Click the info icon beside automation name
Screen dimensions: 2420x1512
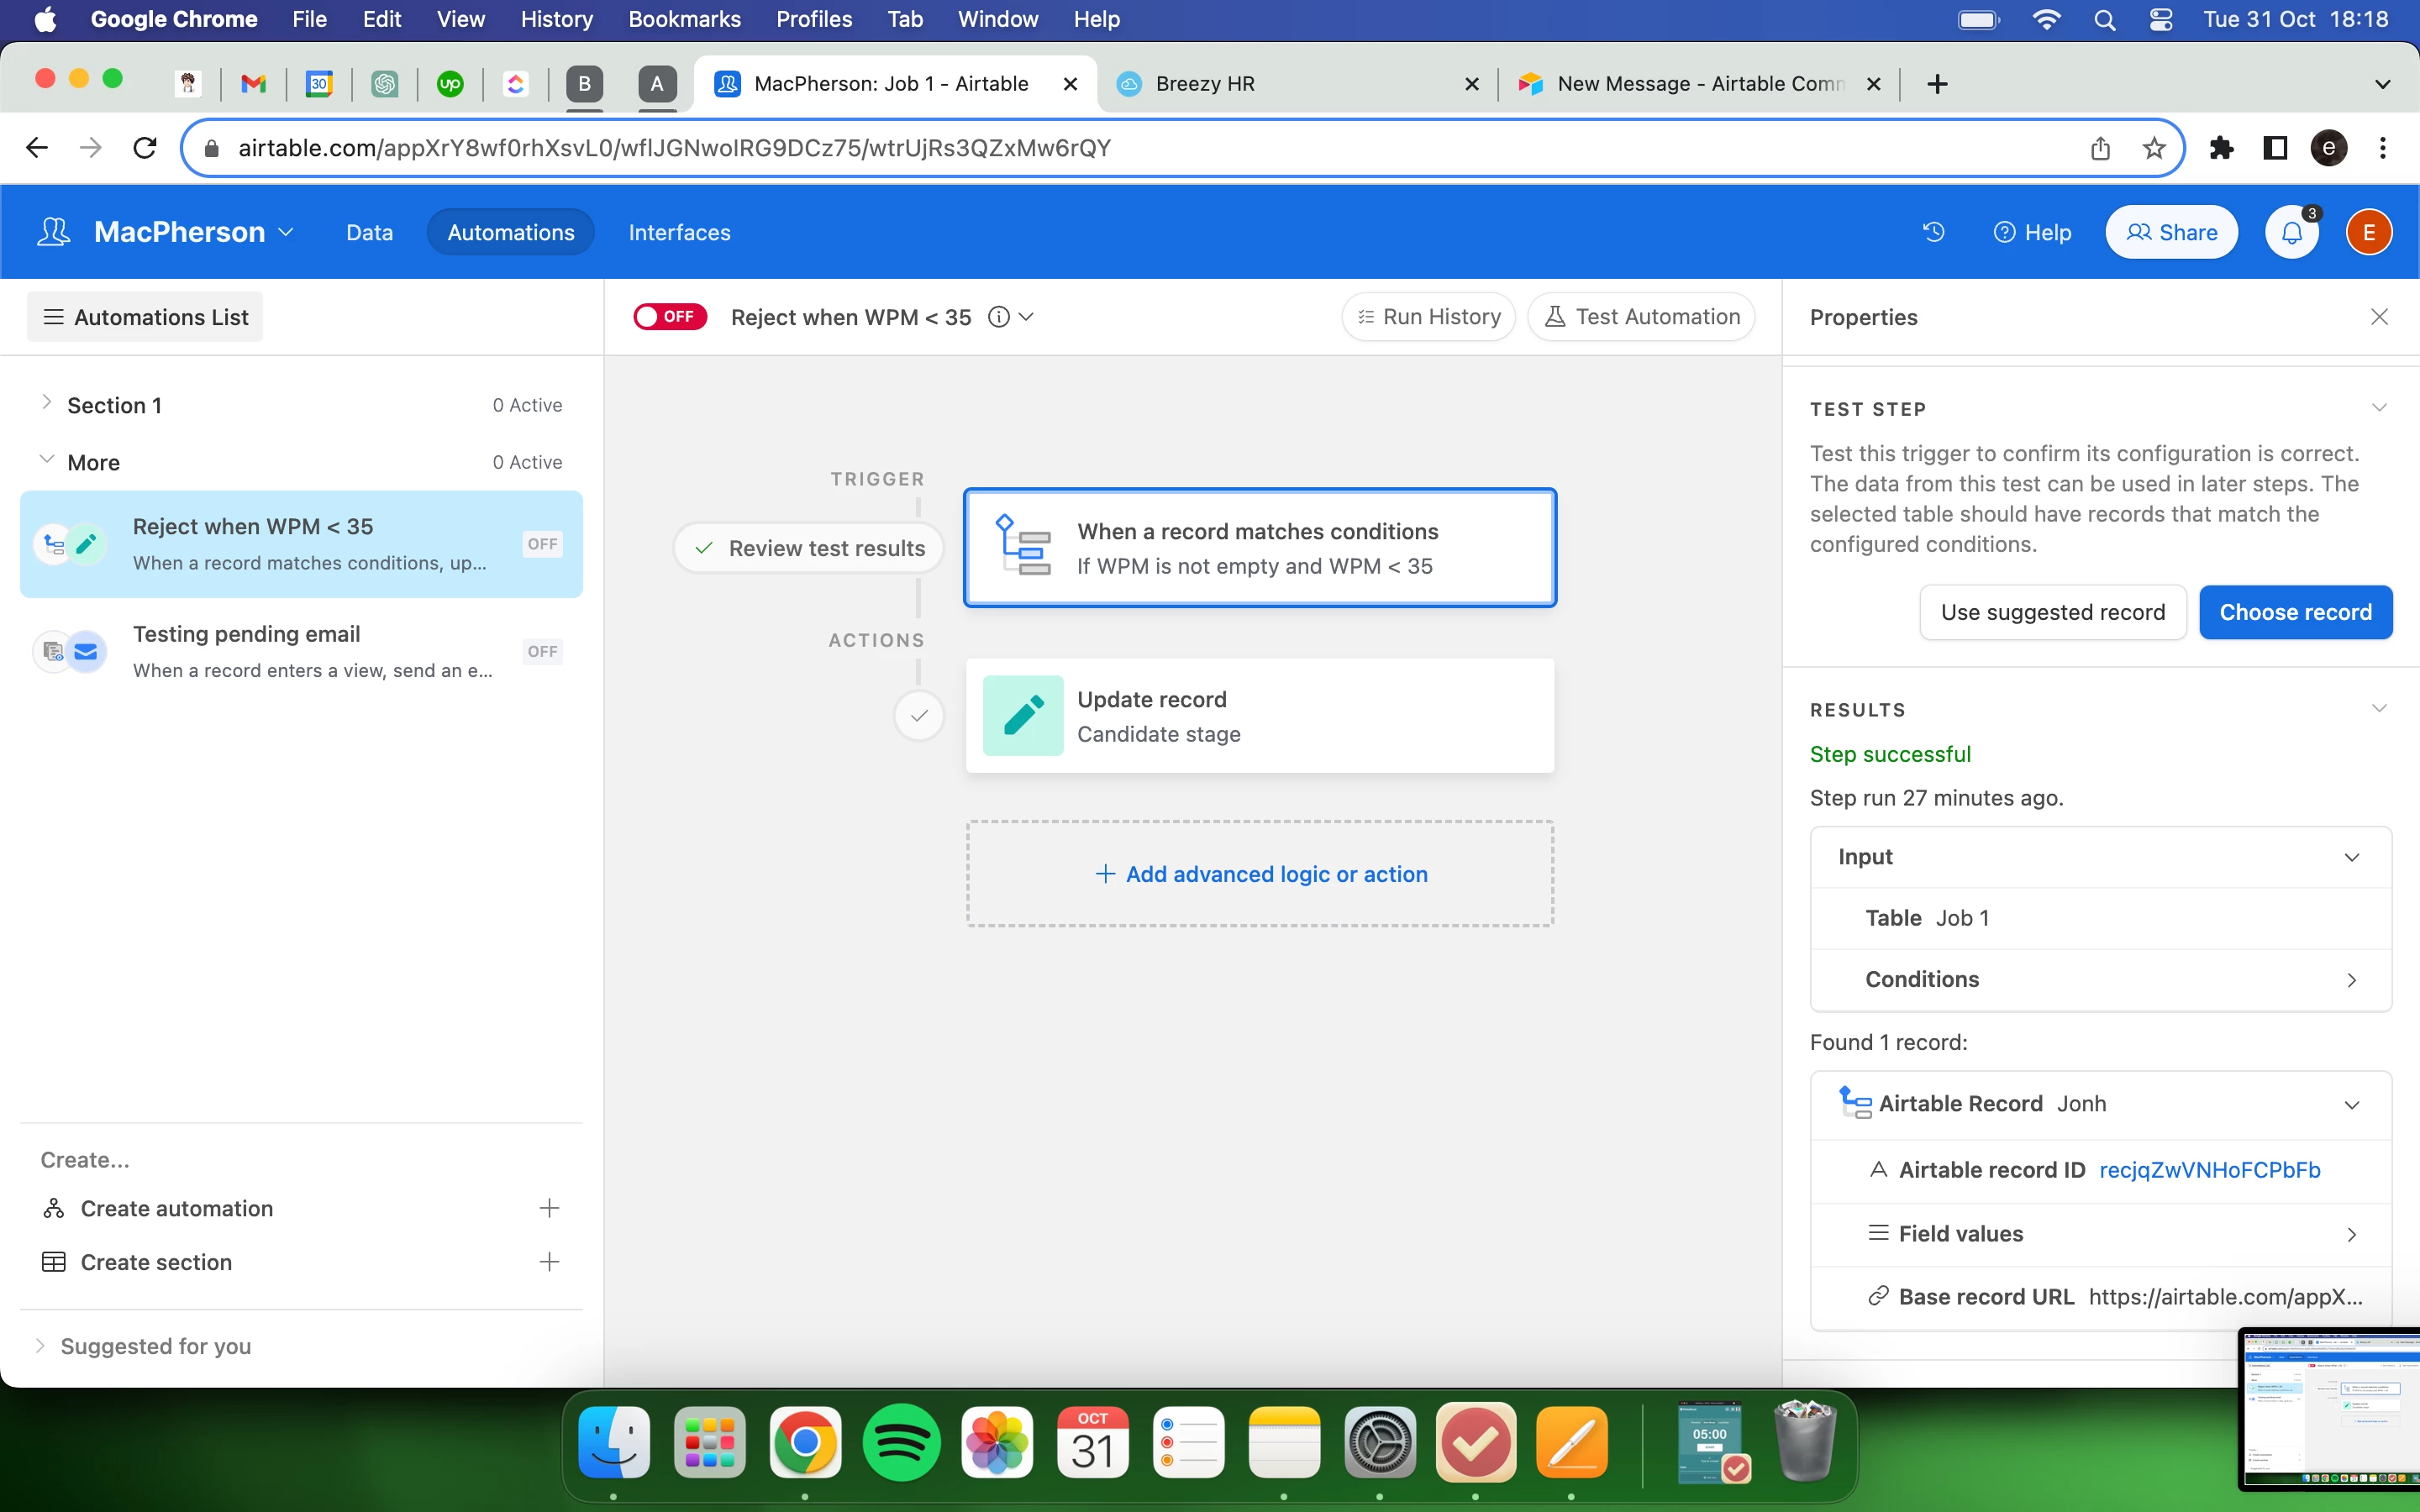coord(998,317)
